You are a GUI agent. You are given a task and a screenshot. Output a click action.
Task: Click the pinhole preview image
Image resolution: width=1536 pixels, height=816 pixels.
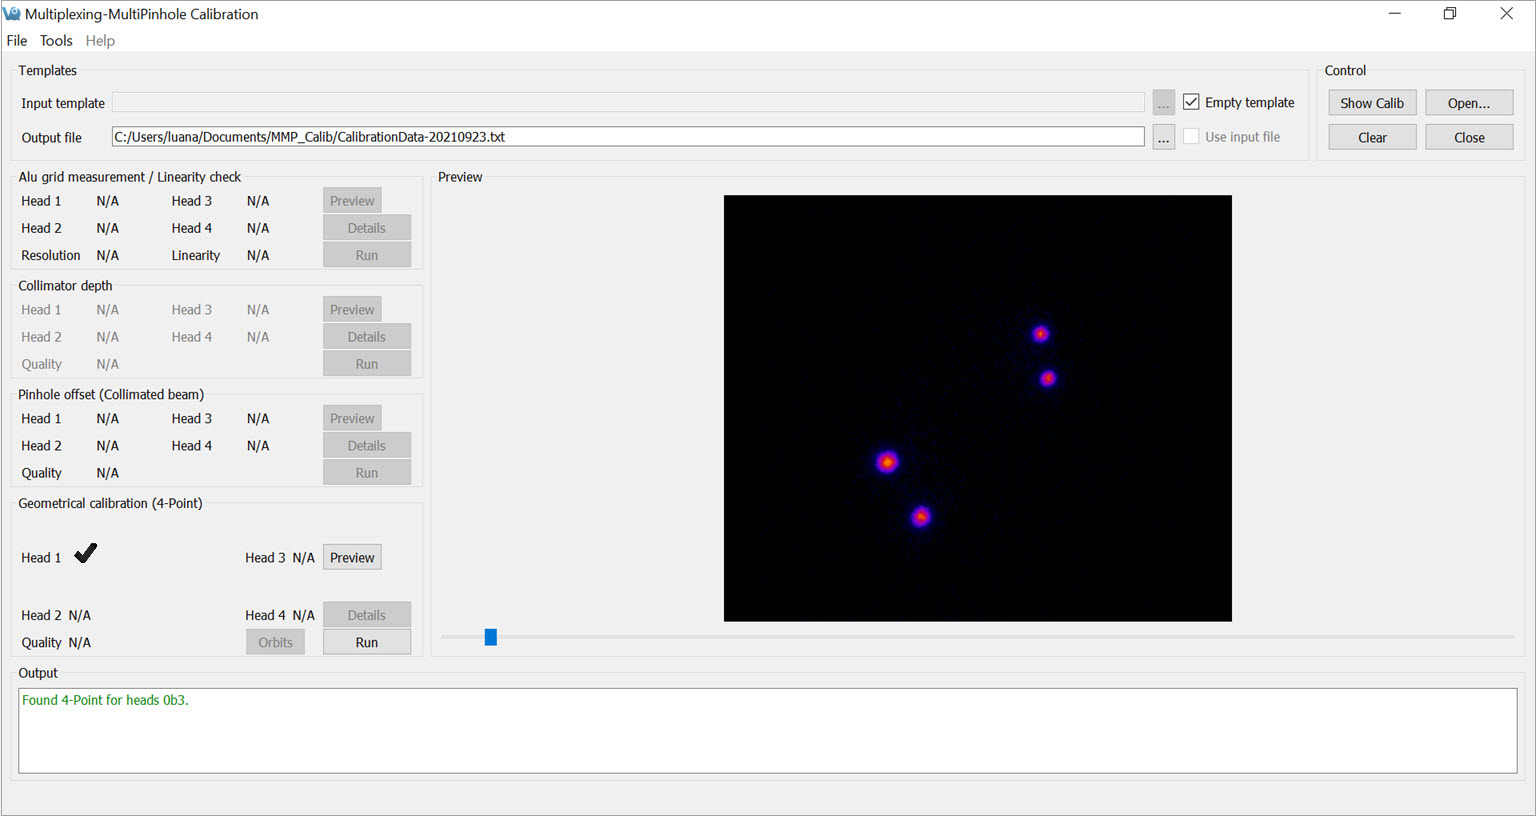click(x=977, y=408)
